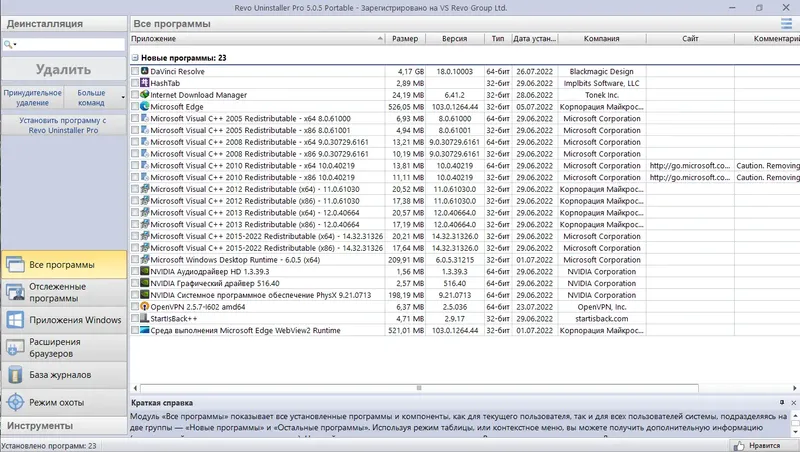Screen dimensions: 800x452
Task: Open Расширения браузеров section
Action: pos(64,347)
